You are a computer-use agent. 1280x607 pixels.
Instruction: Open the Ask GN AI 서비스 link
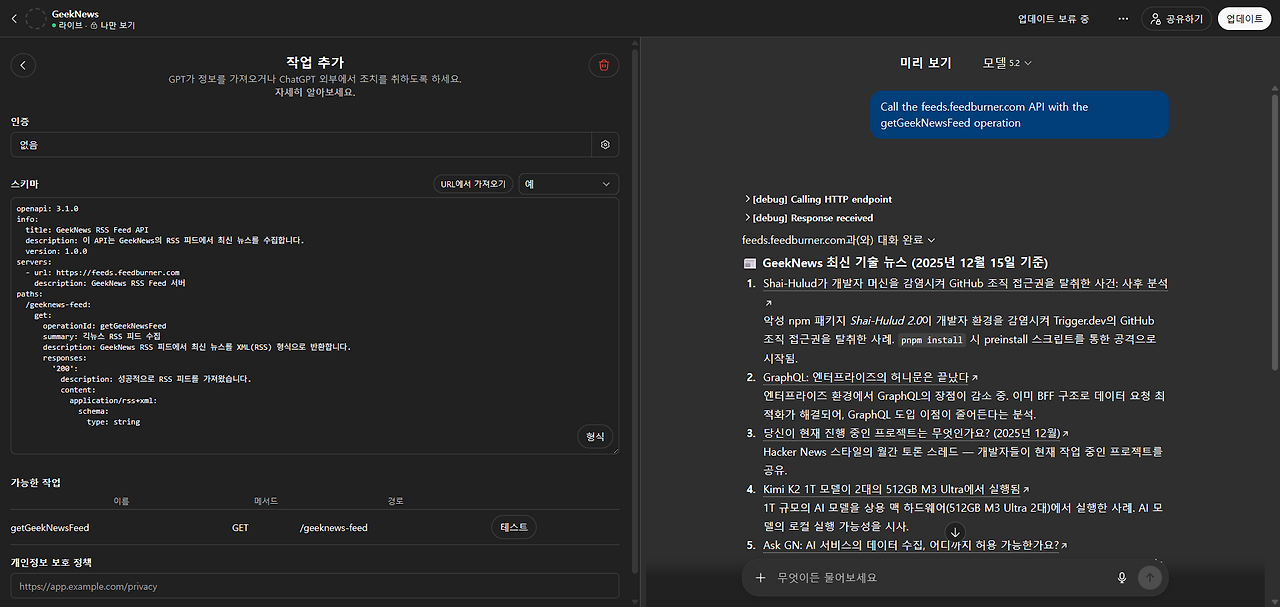coord(916,545)
